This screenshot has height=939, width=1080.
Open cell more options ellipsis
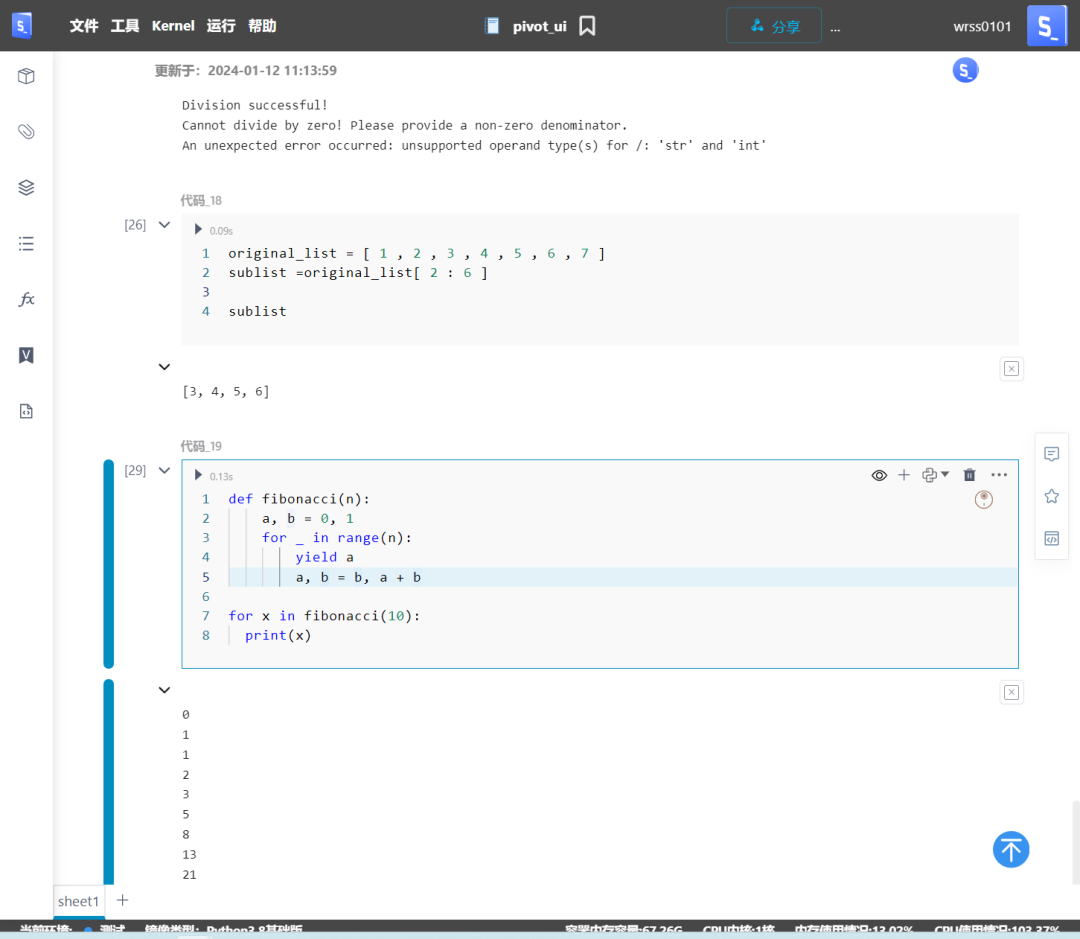(999, 475)
